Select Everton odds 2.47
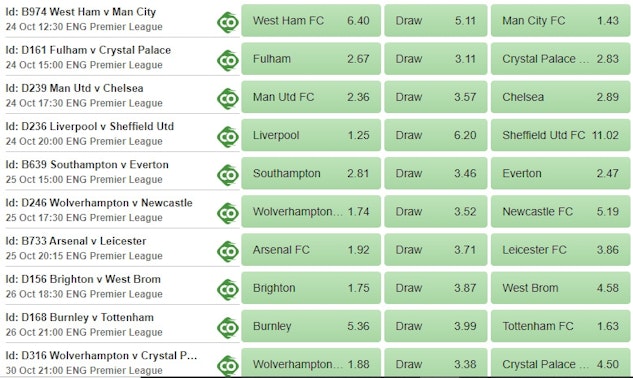This screenshot has height=378, width=633. [560, 173]
